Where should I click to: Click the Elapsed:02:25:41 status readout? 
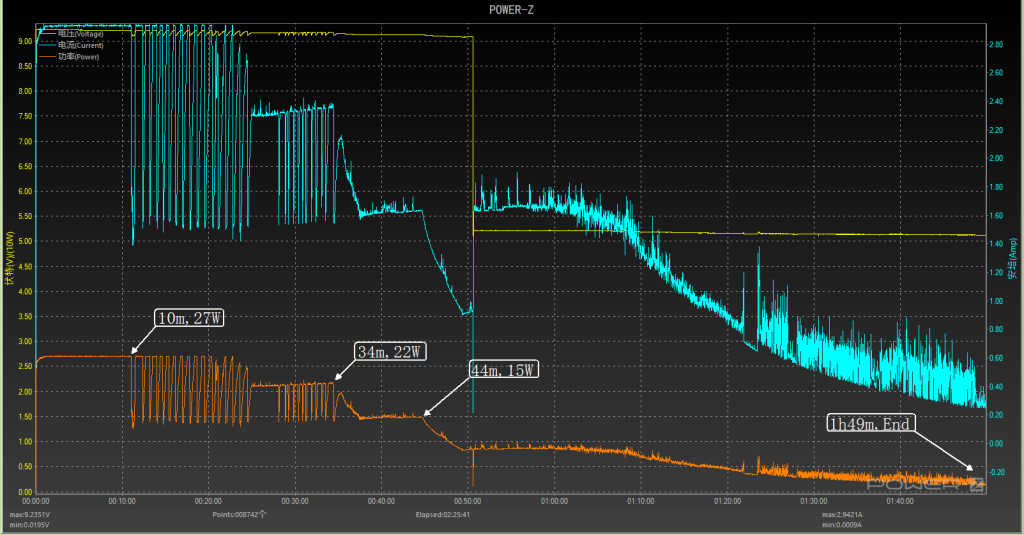click(443, 515)
